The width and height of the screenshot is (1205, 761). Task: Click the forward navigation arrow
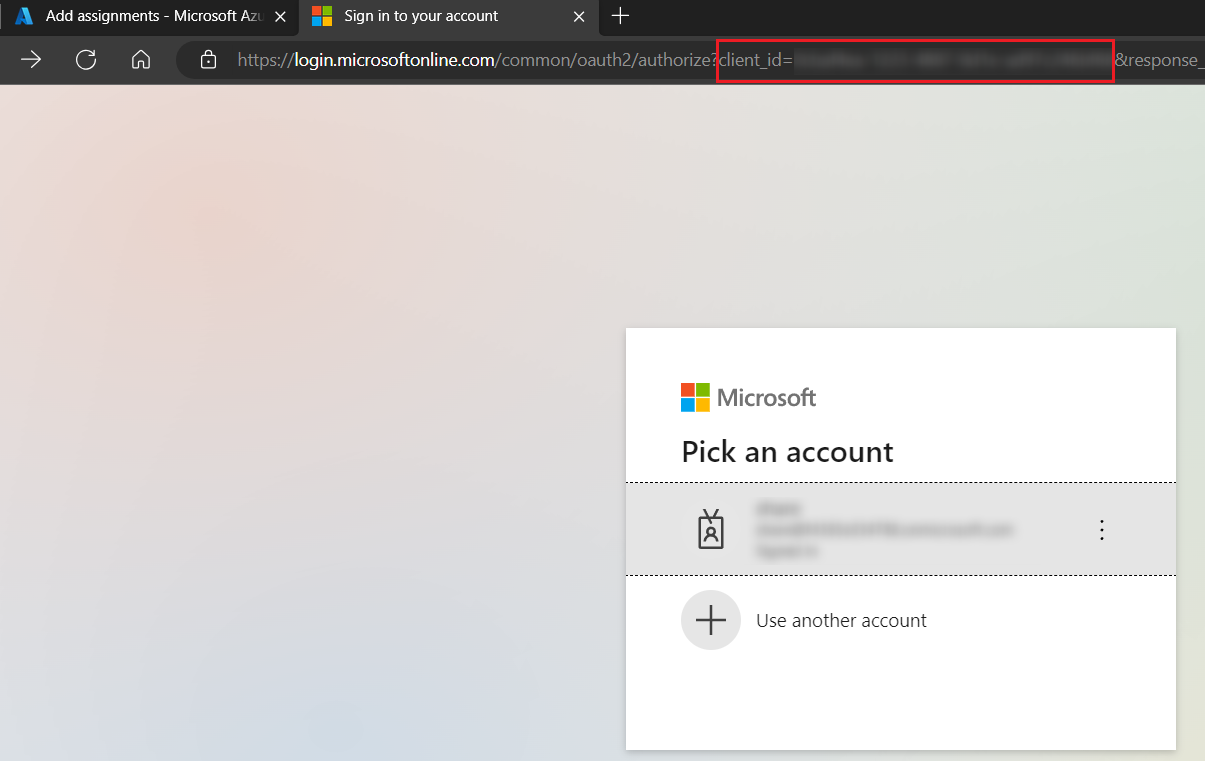point(31,60)
